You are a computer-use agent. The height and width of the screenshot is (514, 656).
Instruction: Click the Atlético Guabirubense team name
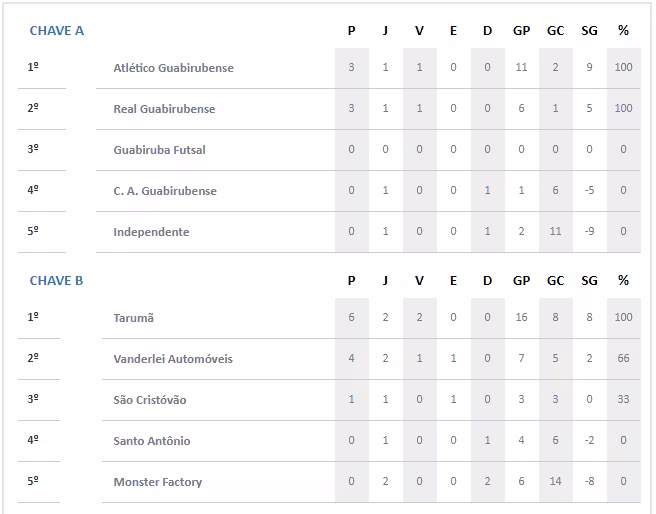pos(173,68)
